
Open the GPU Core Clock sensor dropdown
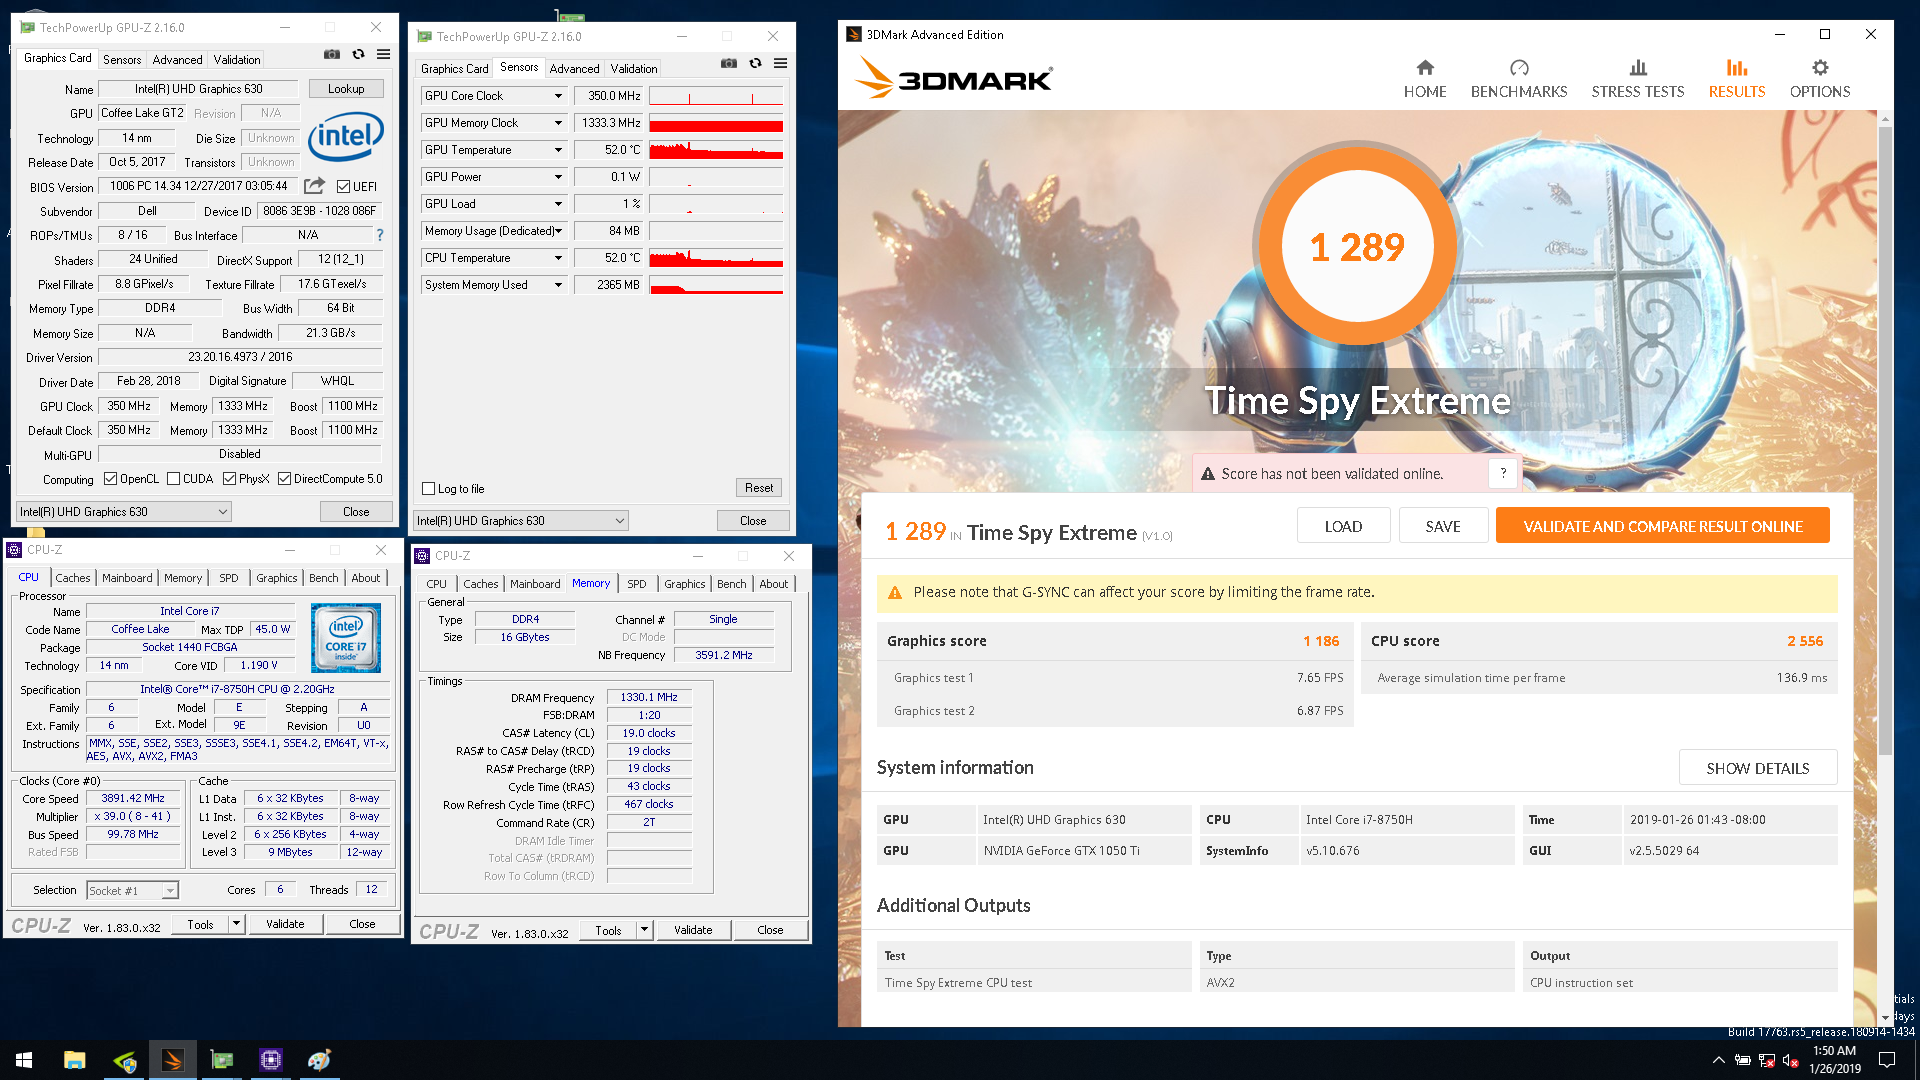(x=558, y=96)
